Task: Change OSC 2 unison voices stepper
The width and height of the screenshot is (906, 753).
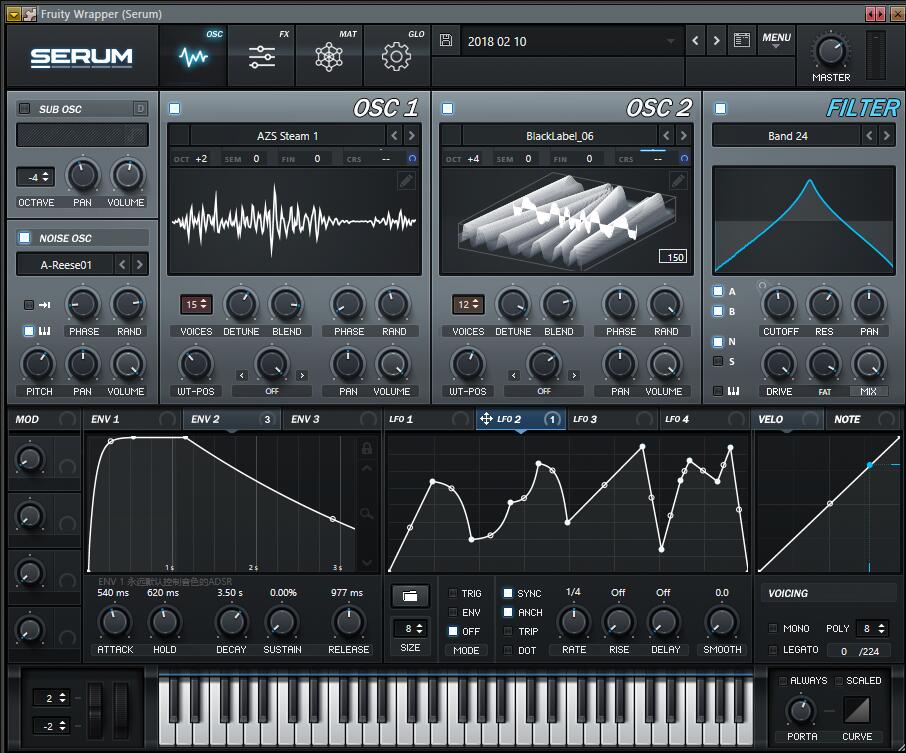Action: coord(468,304)
